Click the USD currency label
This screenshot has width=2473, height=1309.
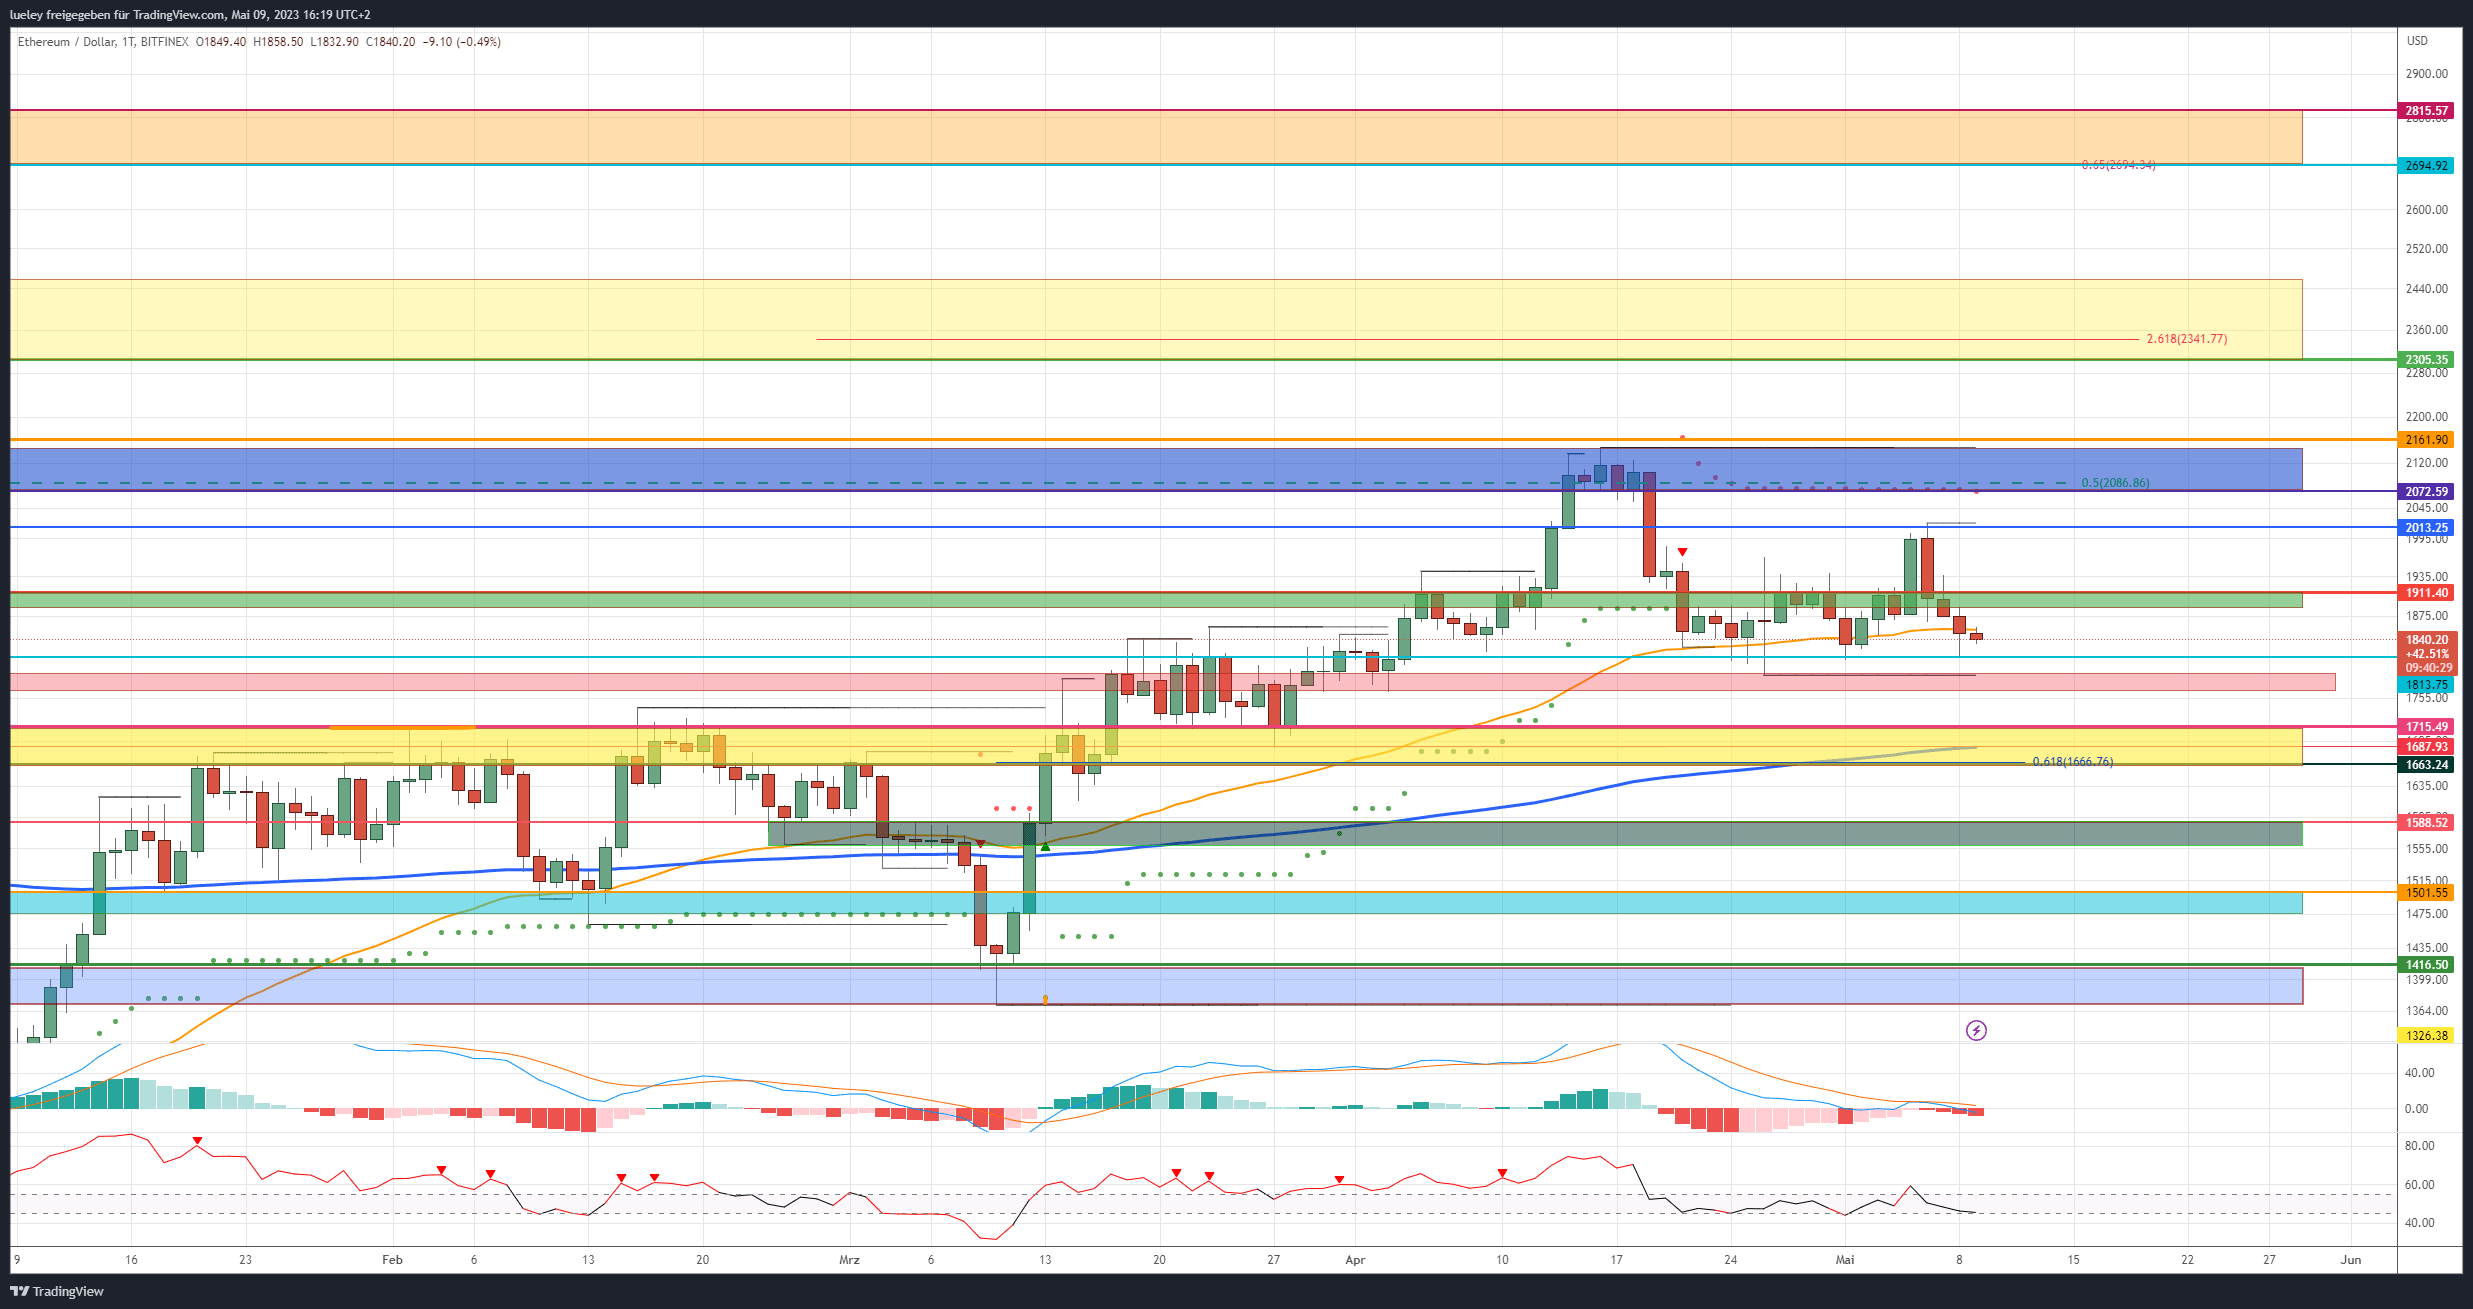tap(2417, 41)
